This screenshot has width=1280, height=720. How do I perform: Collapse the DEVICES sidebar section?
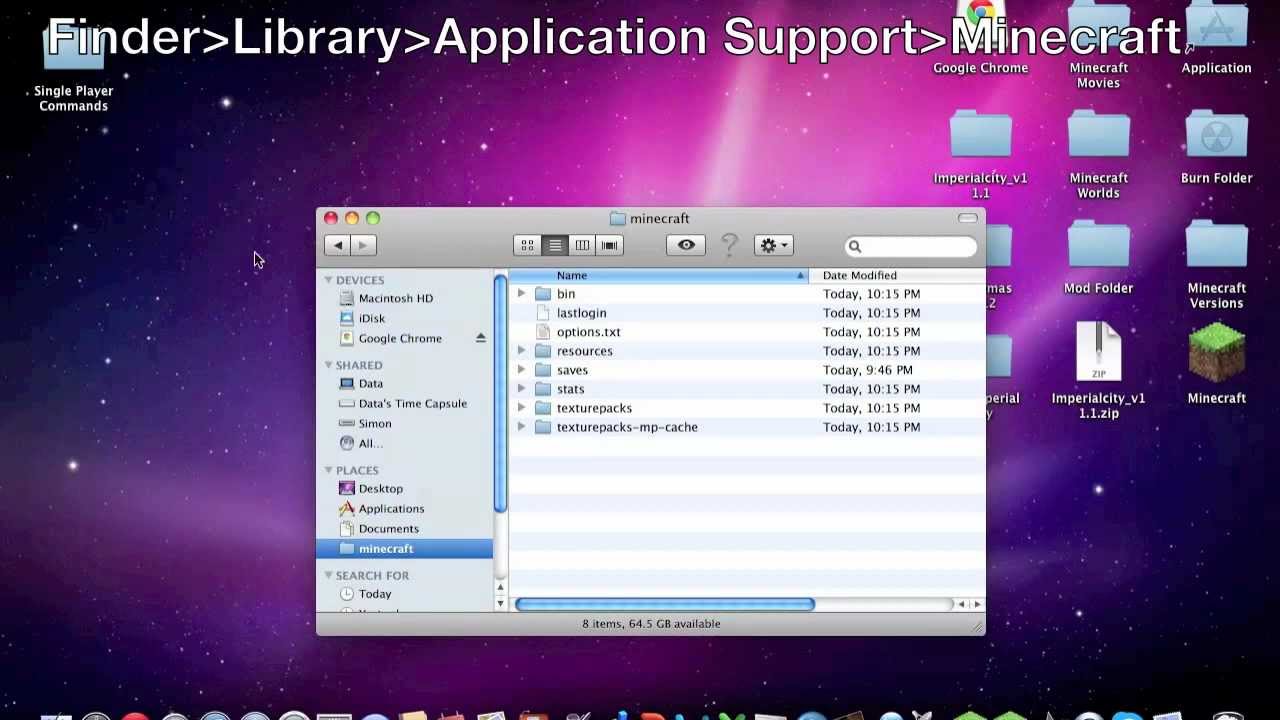[328, 280]
